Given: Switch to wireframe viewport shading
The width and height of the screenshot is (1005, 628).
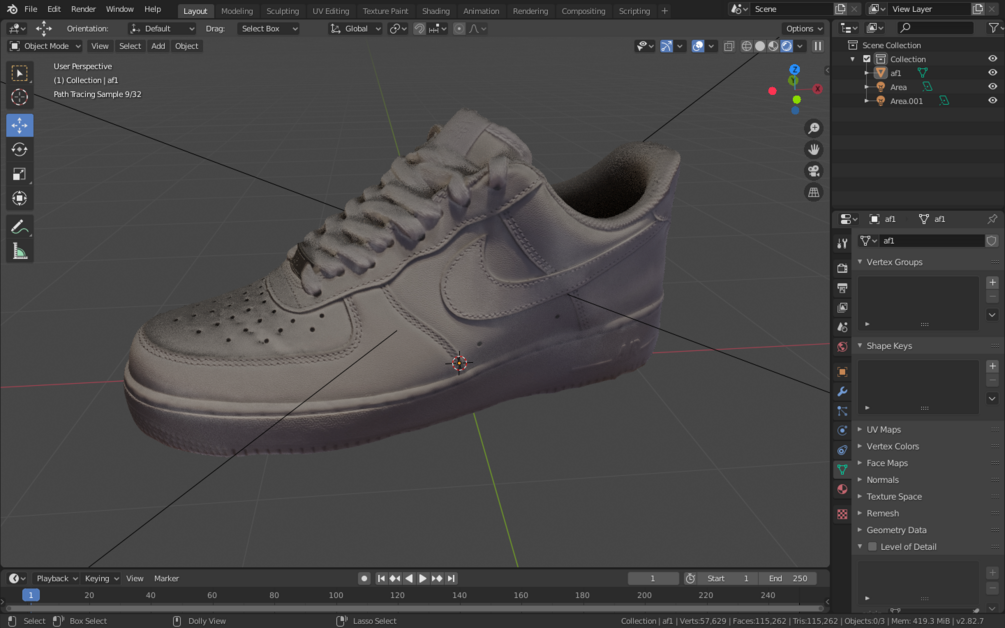Looking at the screenshot, I should (747, 46).
